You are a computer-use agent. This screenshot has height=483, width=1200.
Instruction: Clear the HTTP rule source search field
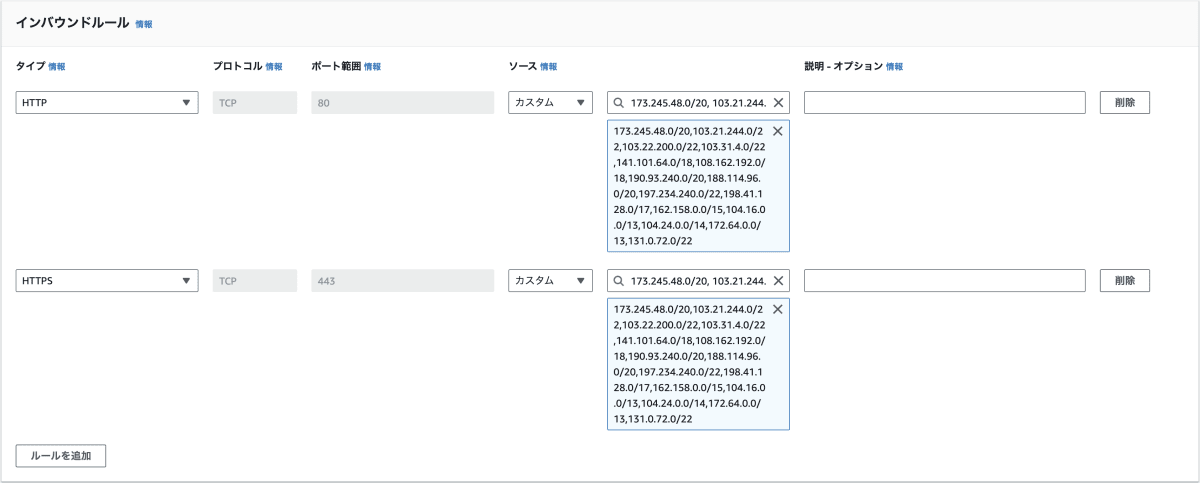pyautogui.click(x=778, y=102)
